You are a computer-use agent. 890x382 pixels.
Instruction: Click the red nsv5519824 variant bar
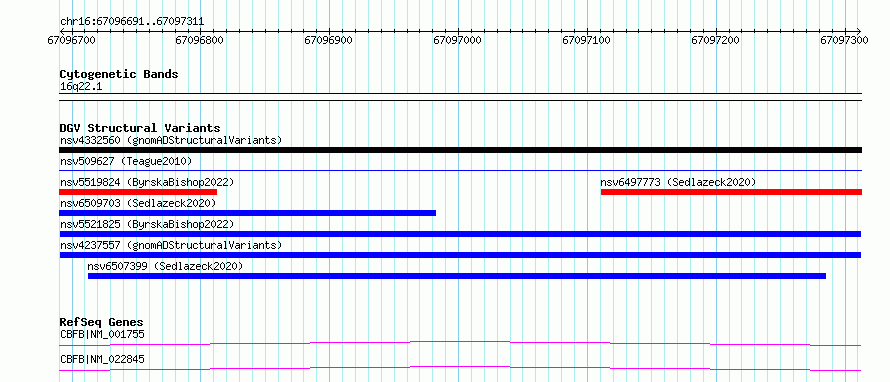coord(138,192)
